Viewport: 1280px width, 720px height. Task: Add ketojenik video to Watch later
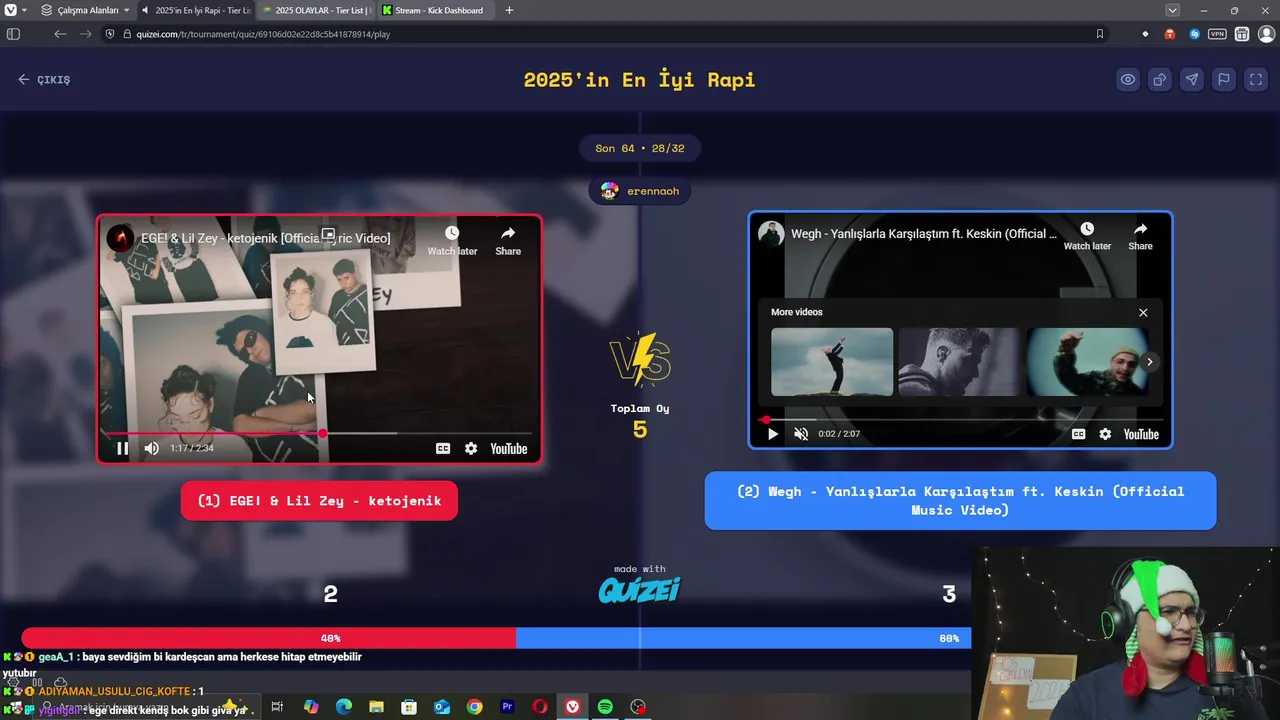coord(452,240)
